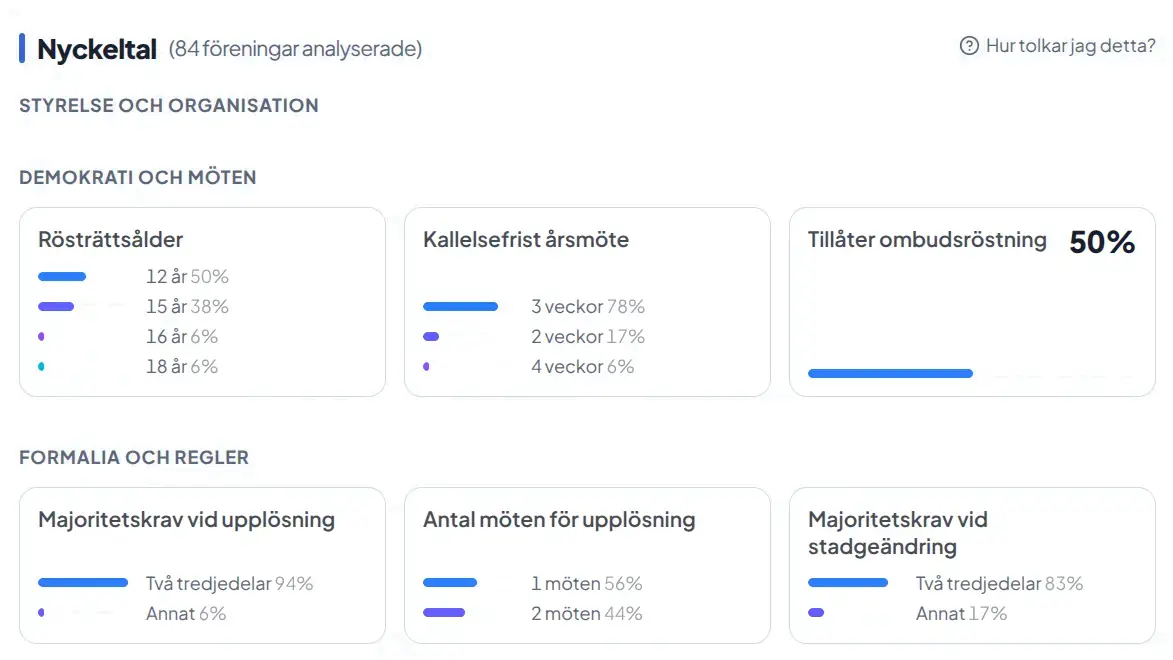Click the purple bar for 2 veckor
Image resolution: width=1173 pixels, height=660 pixels.
(x=430, y=336)
